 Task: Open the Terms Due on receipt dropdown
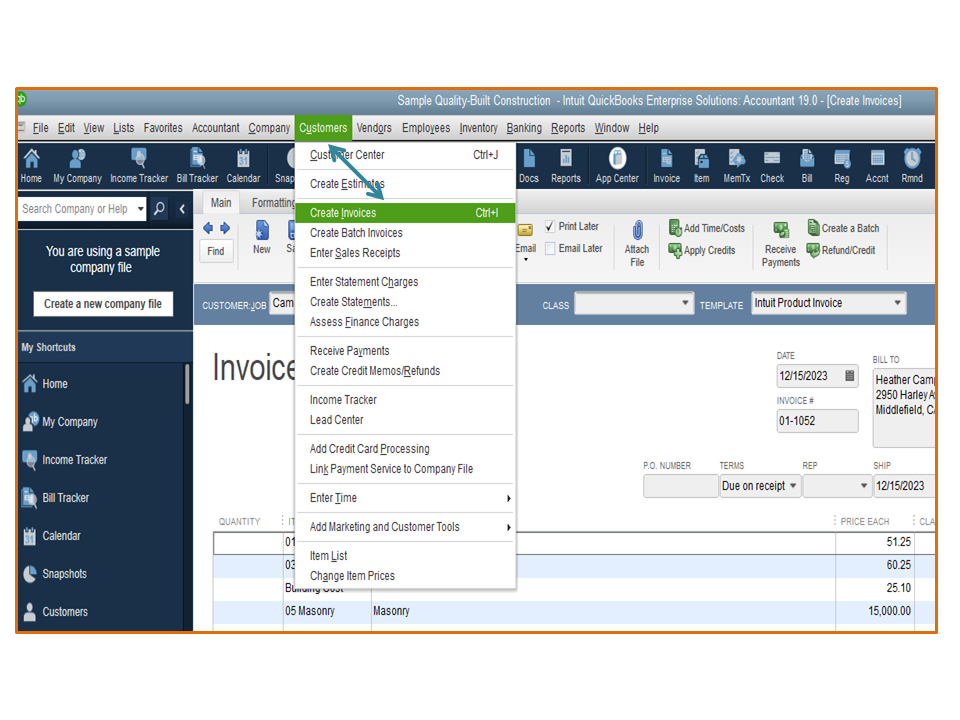pyautogui.click(x=793, y=486)
